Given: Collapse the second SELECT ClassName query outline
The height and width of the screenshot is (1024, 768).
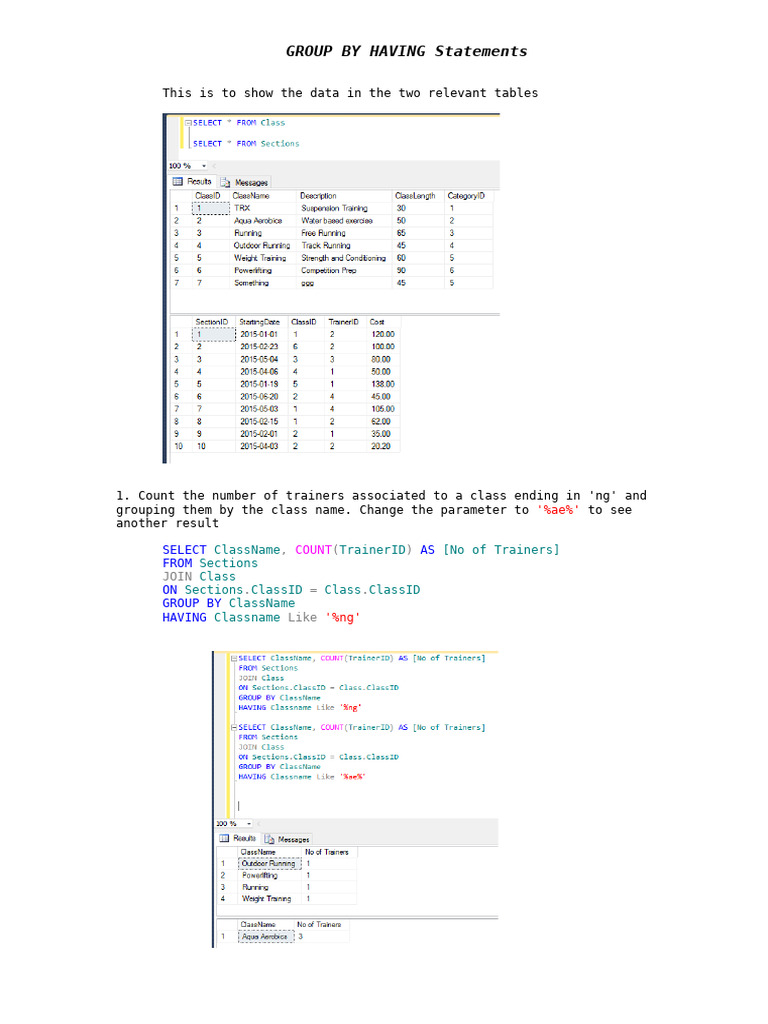Looking at the screenshot, I should [234, 727].
